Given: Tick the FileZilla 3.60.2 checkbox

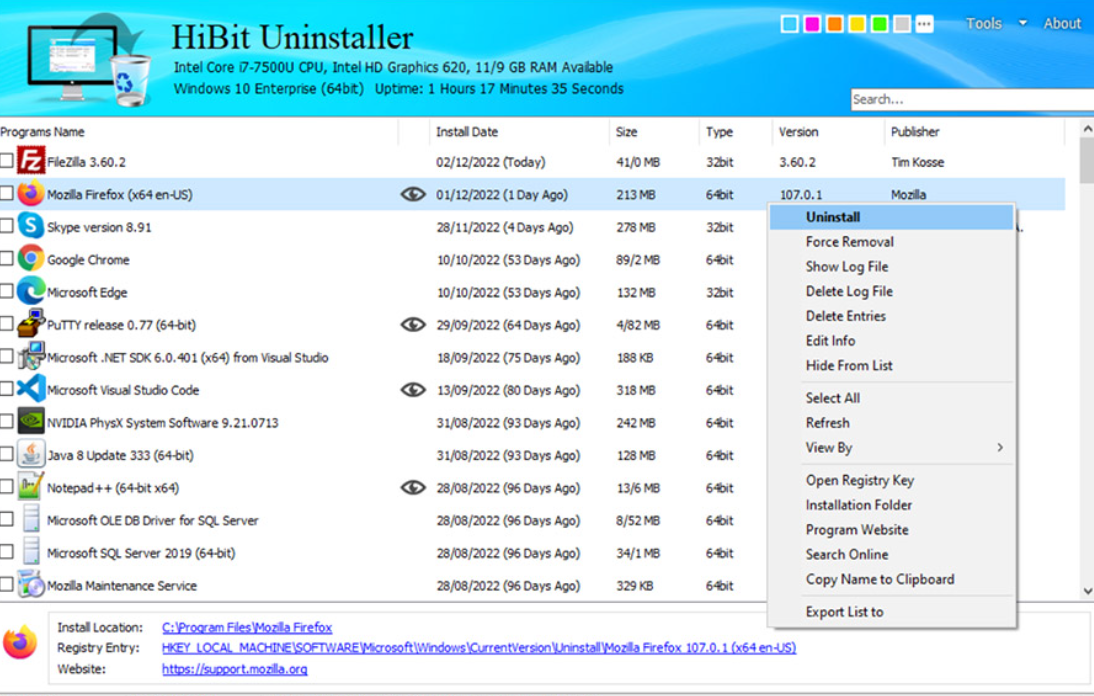Looking at the screenshot, I should point(6,160).
